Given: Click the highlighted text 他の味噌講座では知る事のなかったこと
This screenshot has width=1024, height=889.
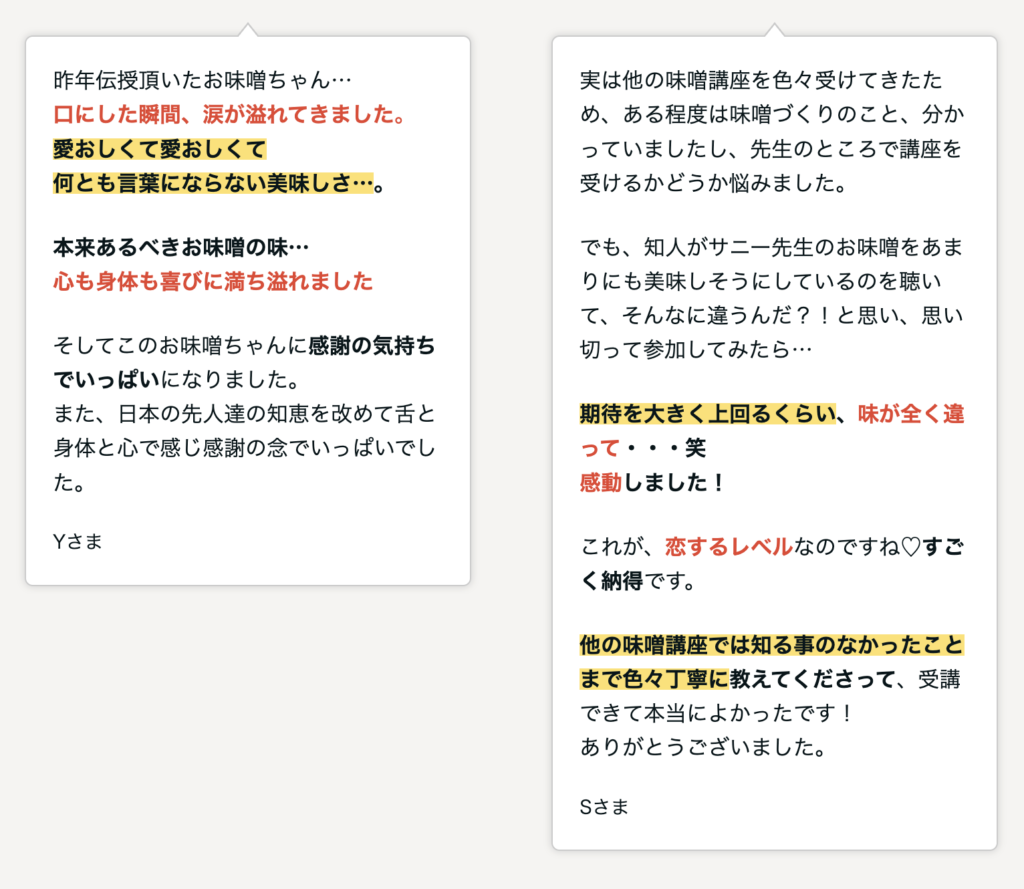Looking at the screenshot, I should tap(771, 645).
